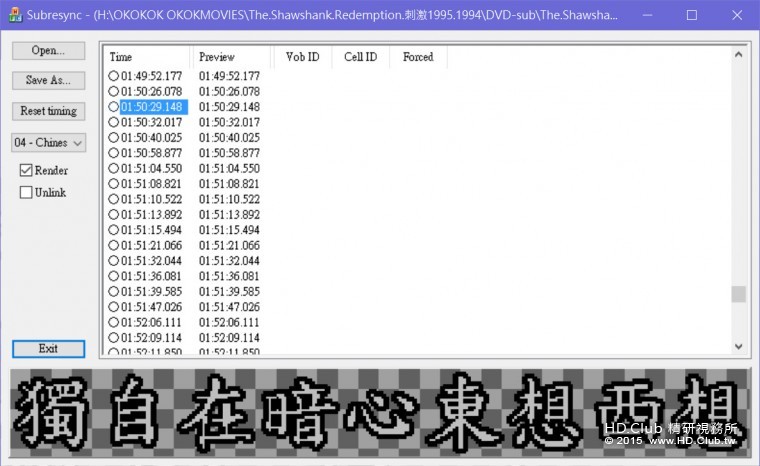Select Time cell 01:51:21.066
The width and height of the screenshot is (760, 466).
[x=151, y=245]
